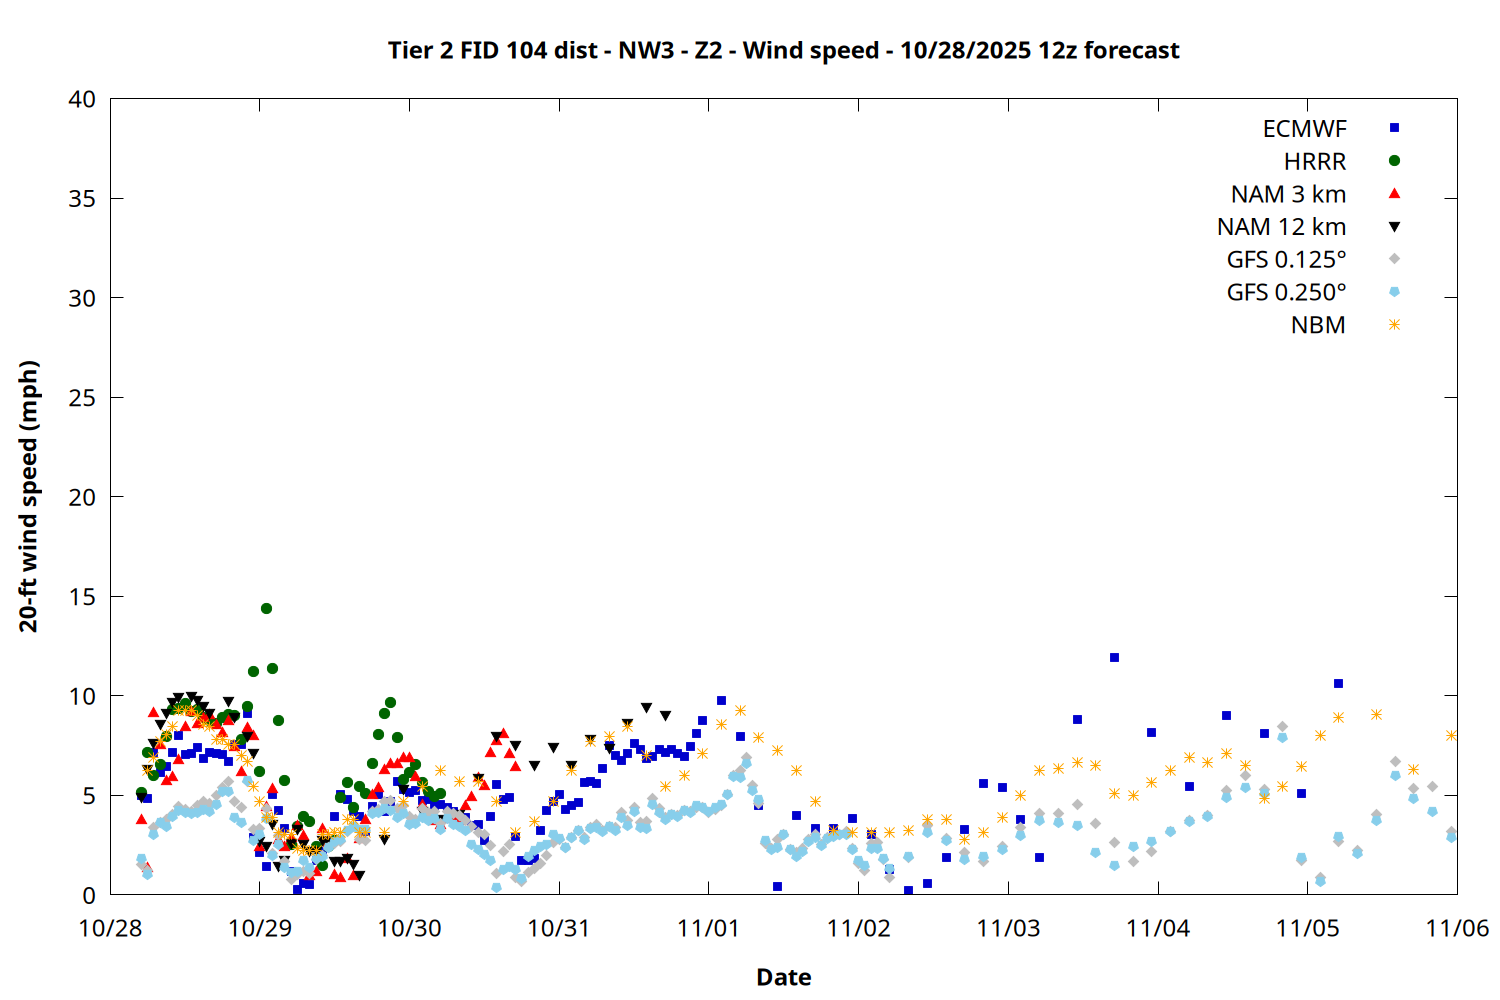Click the NBM orange asterisk legend marker
The height and width of the screenshot is (1000, 1500).
(x=1394, y=325)
